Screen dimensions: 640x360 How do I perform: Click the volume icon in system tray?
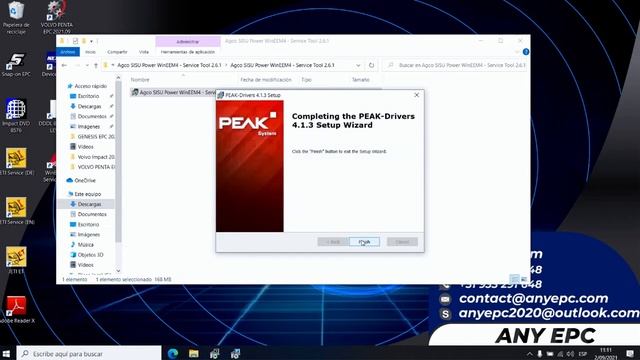(x=570, y=354)
